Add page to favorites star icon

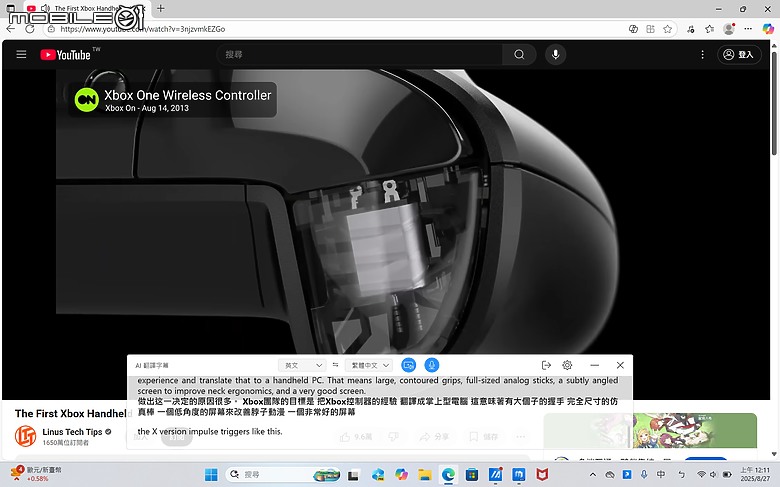(x=668, y=29)
